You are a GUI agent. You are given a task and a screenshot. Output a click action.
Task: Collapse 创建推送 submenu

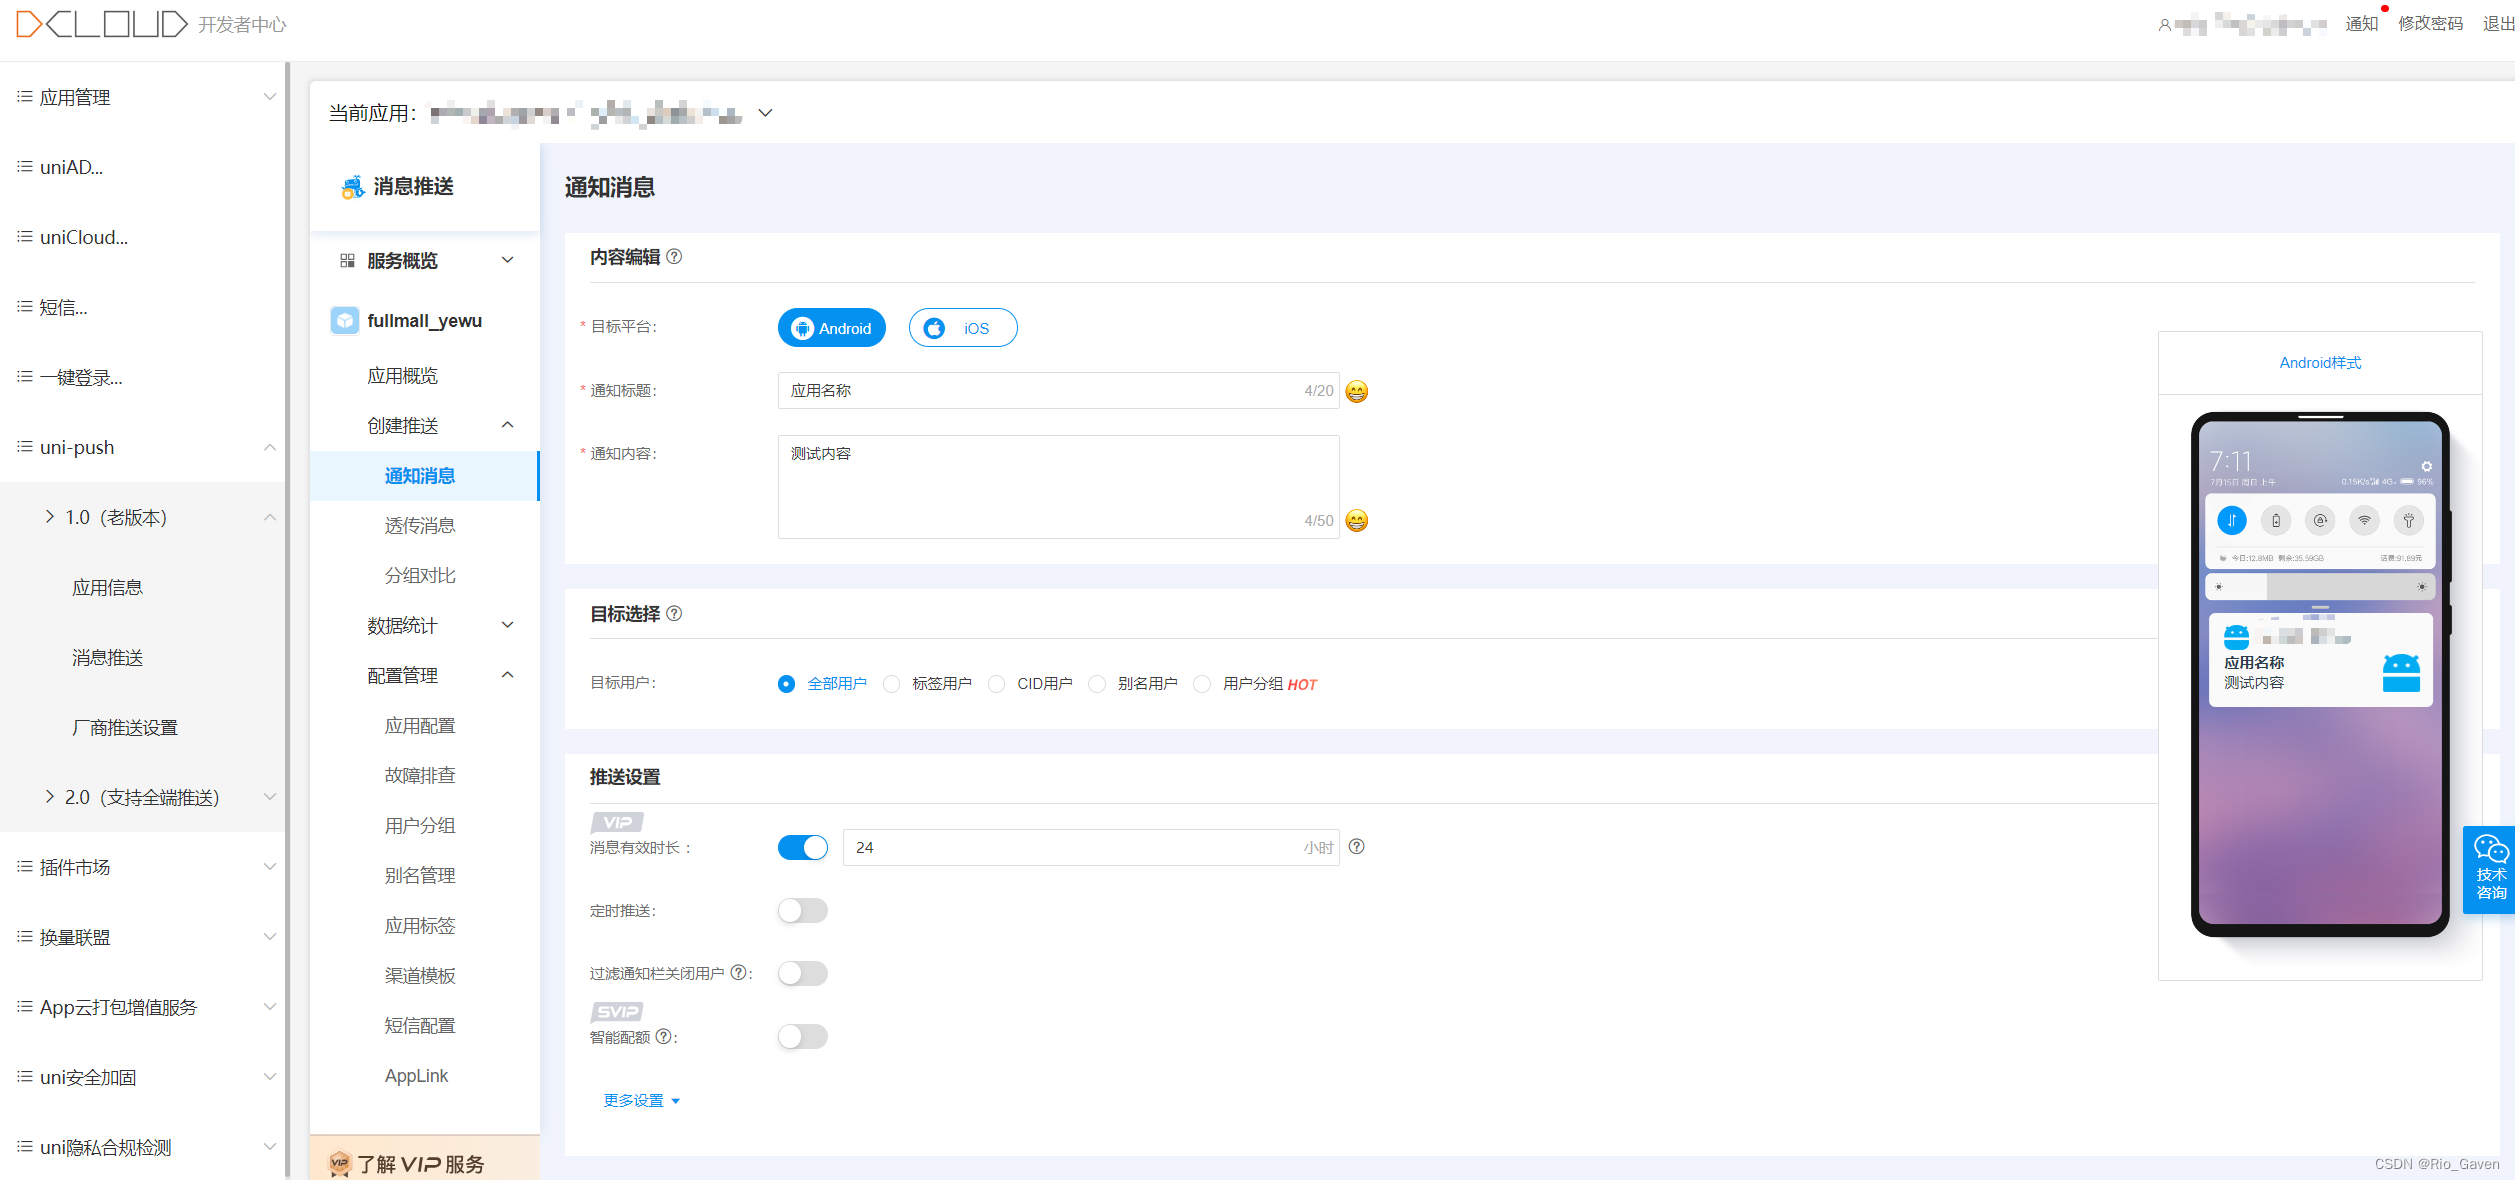click(507, 425)
